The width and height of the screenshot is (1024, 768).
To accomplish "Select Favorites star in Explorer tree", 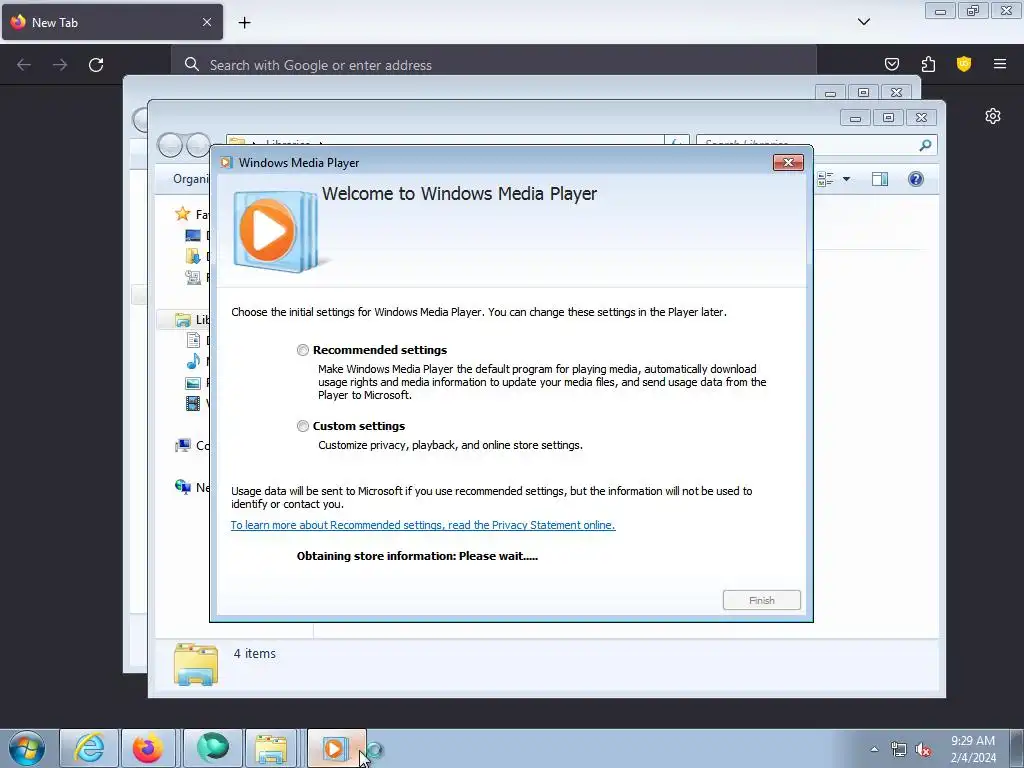I will tap(182, 214).
